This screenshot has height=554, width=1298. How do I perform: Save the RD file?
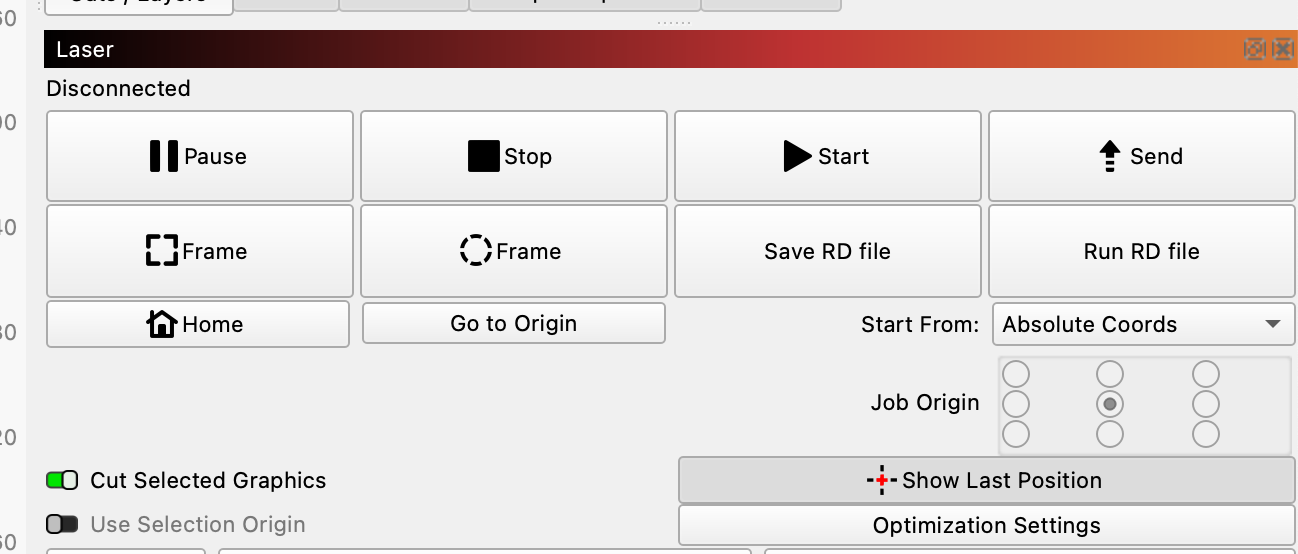[827, 251]
